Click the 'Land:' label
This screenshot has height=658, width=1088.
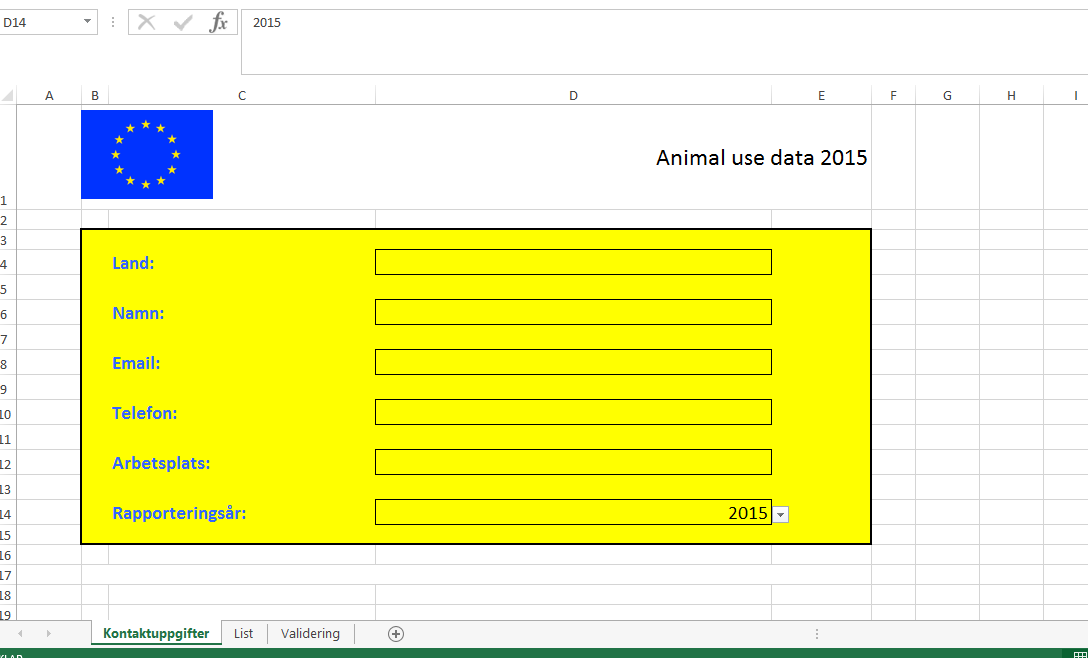(x=133, y=263)
